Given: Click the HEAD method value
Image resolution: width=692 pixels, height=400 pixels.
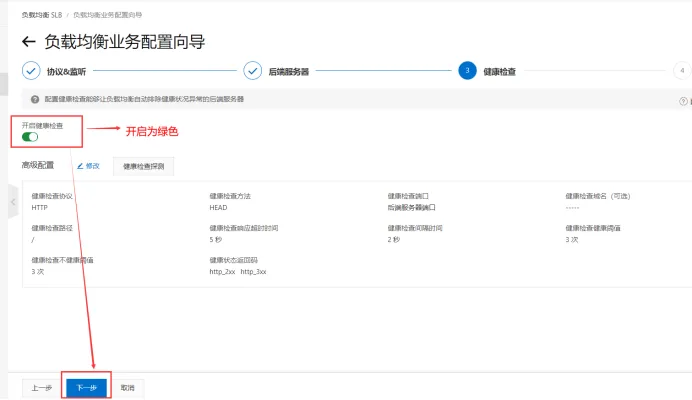Looking at the screenshot, I should pyautogui.click(x=218, y=208).
